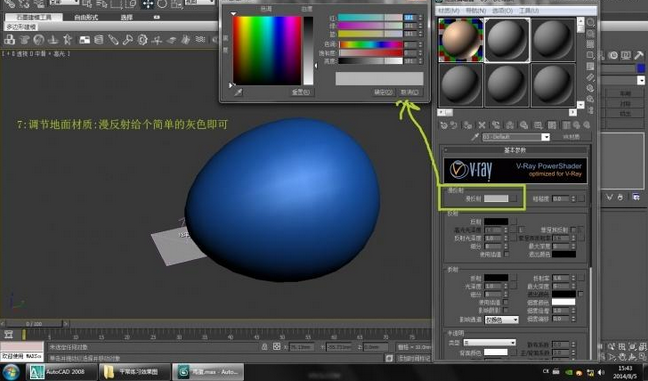Open the Motion tab in command panel
Viewport: 648px width, 381px height.
613,55
